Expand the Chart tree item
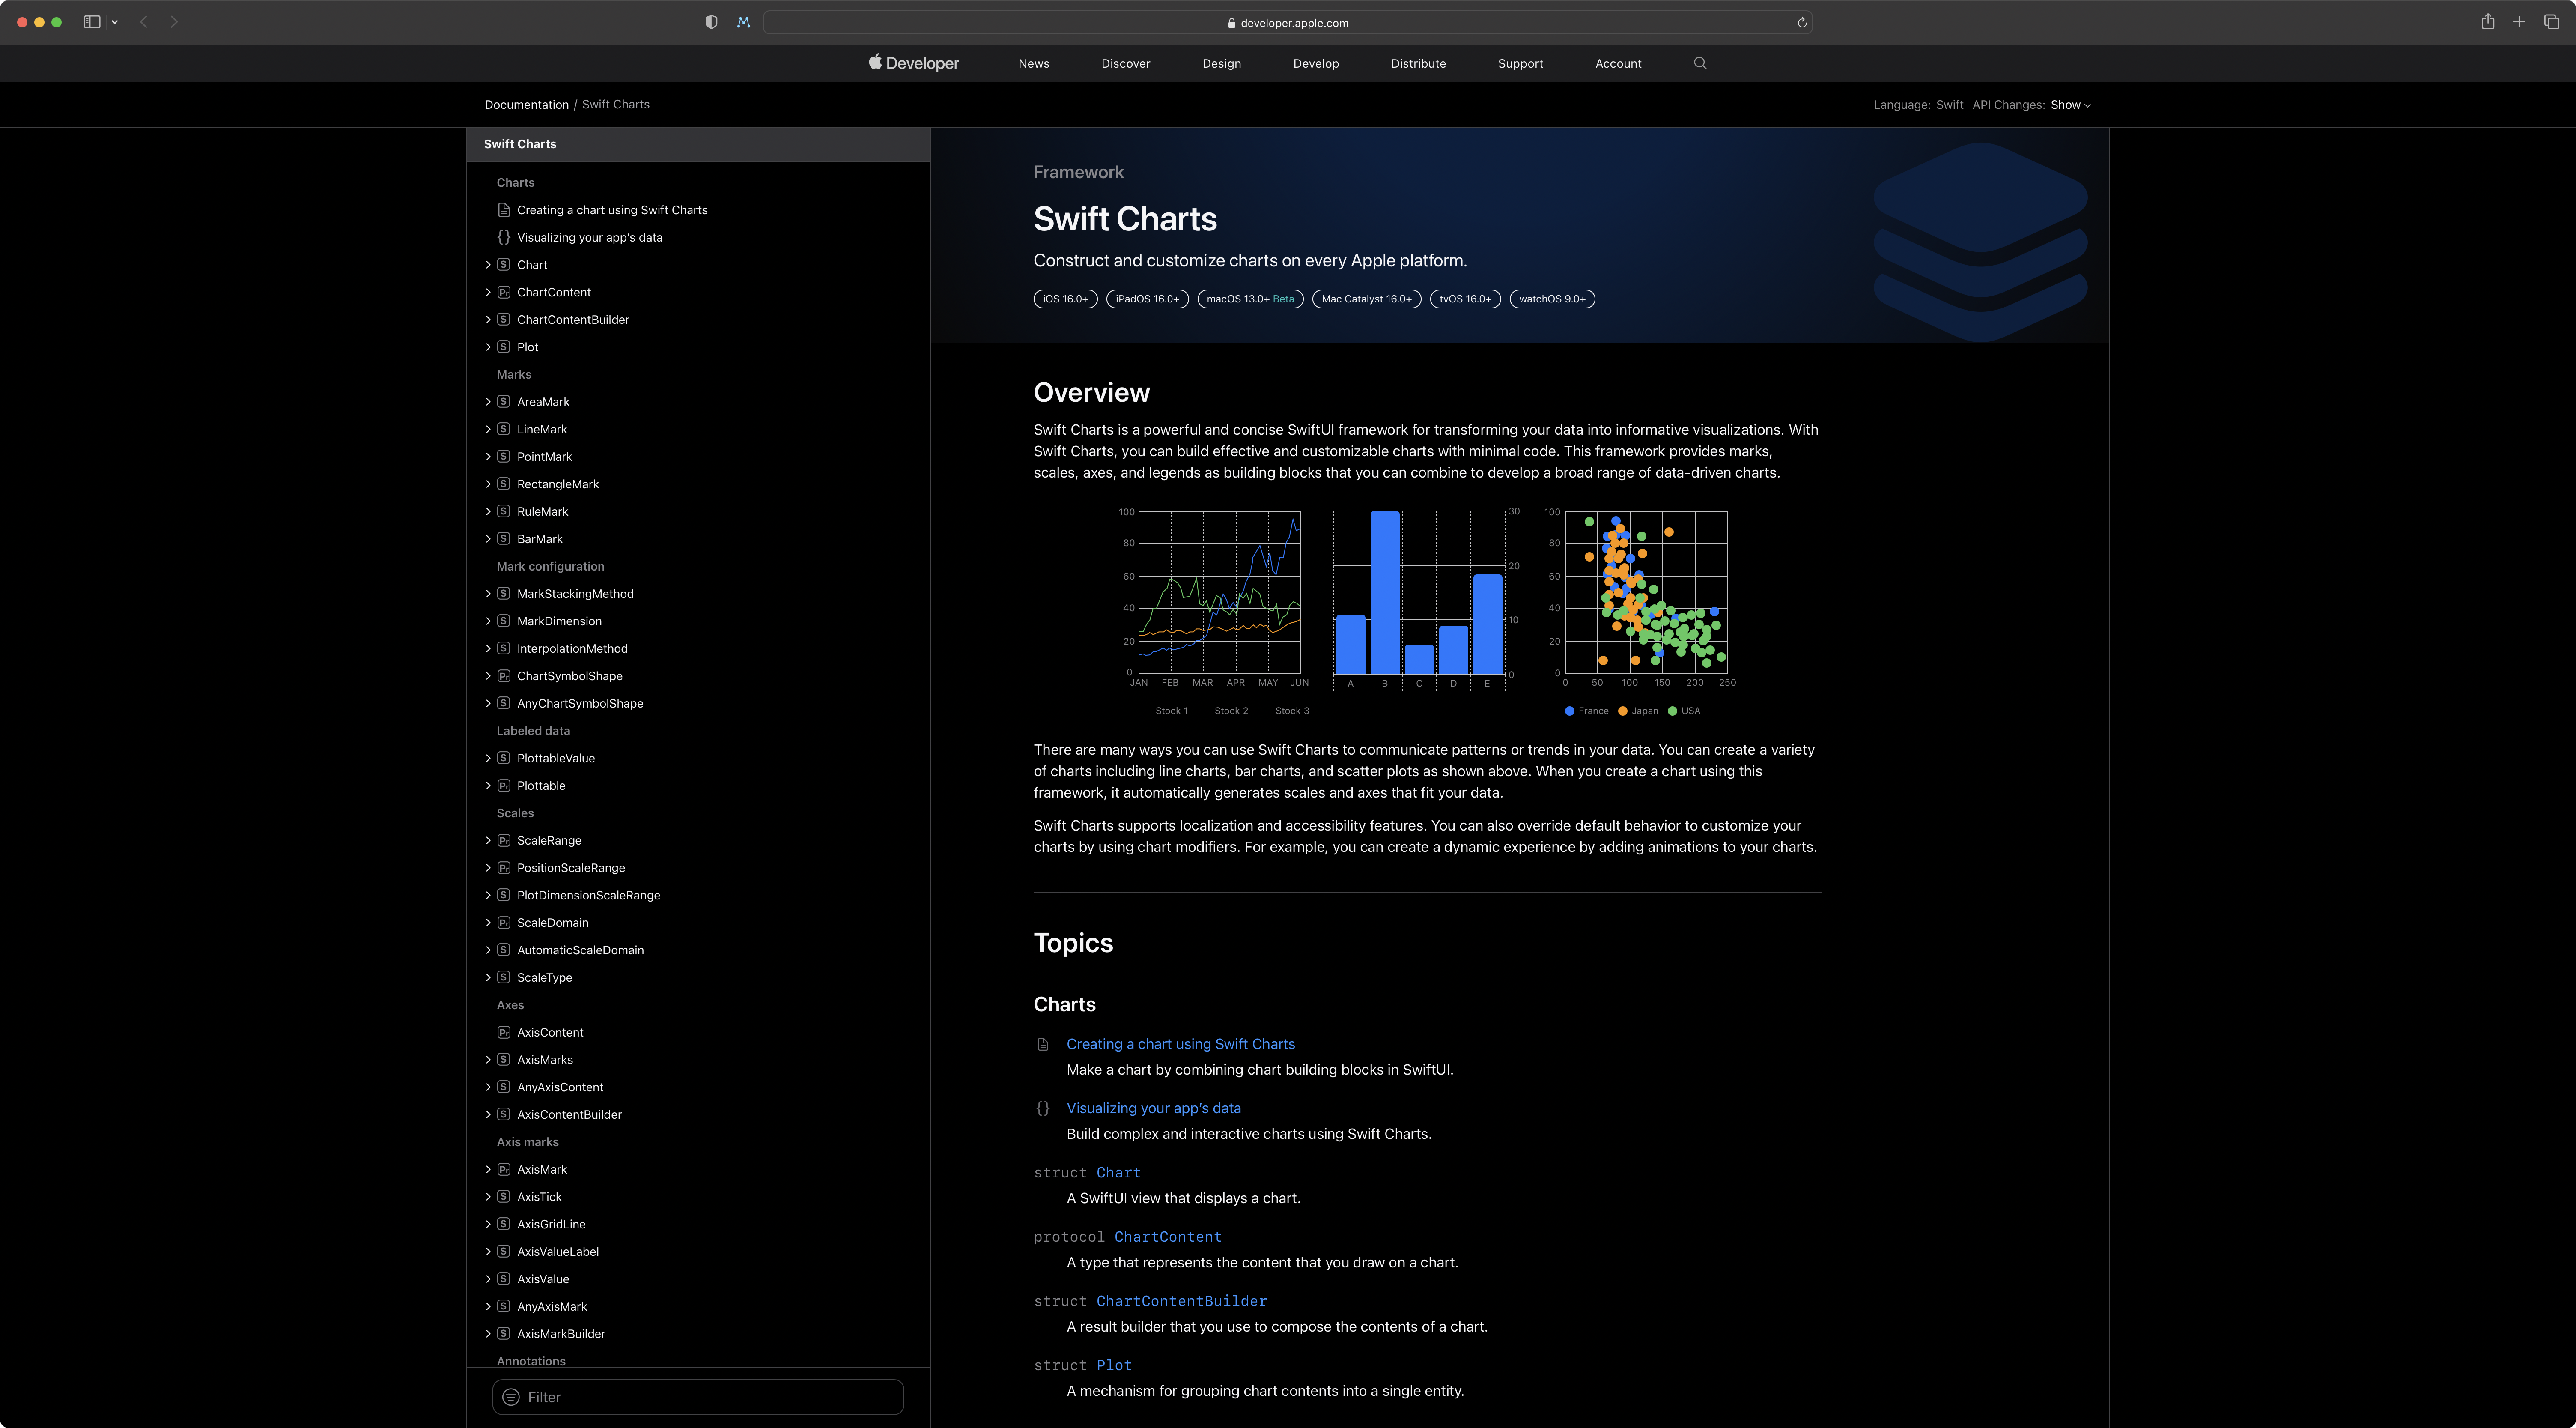This screenshot has height=1428, width=2576. point(488,265)
